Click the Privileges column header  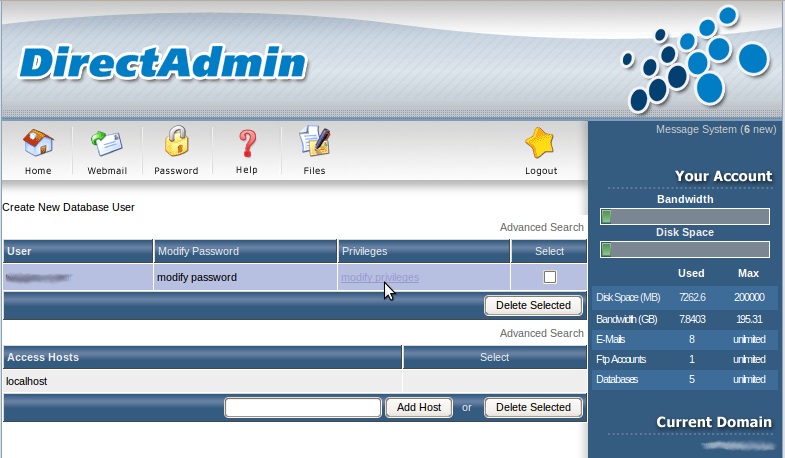pos(424,251)
